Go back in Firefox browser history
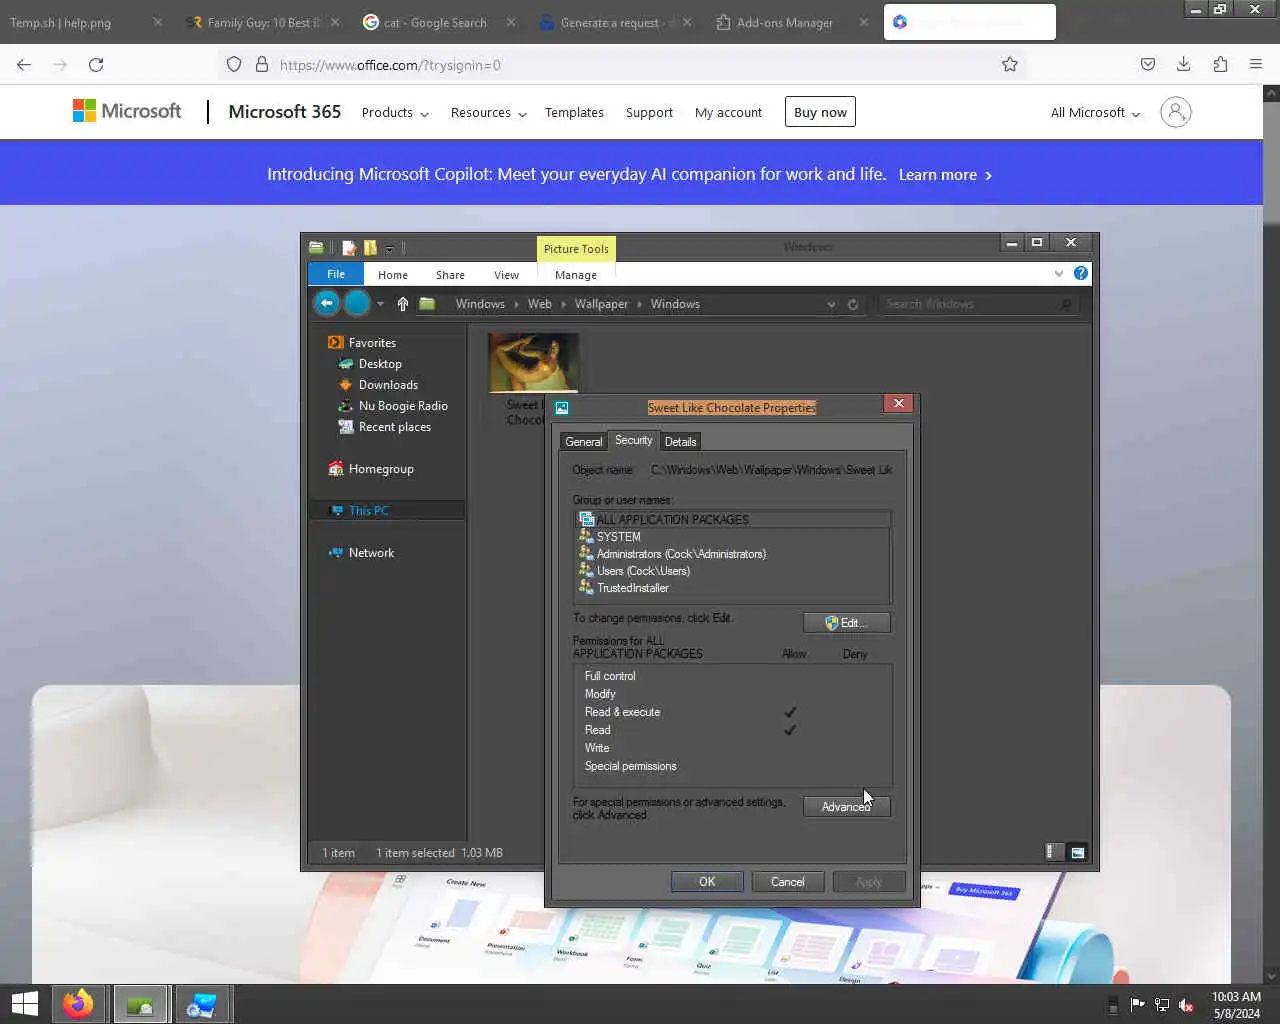This screenshot has width=1280, height=1024. click(24, 64)
